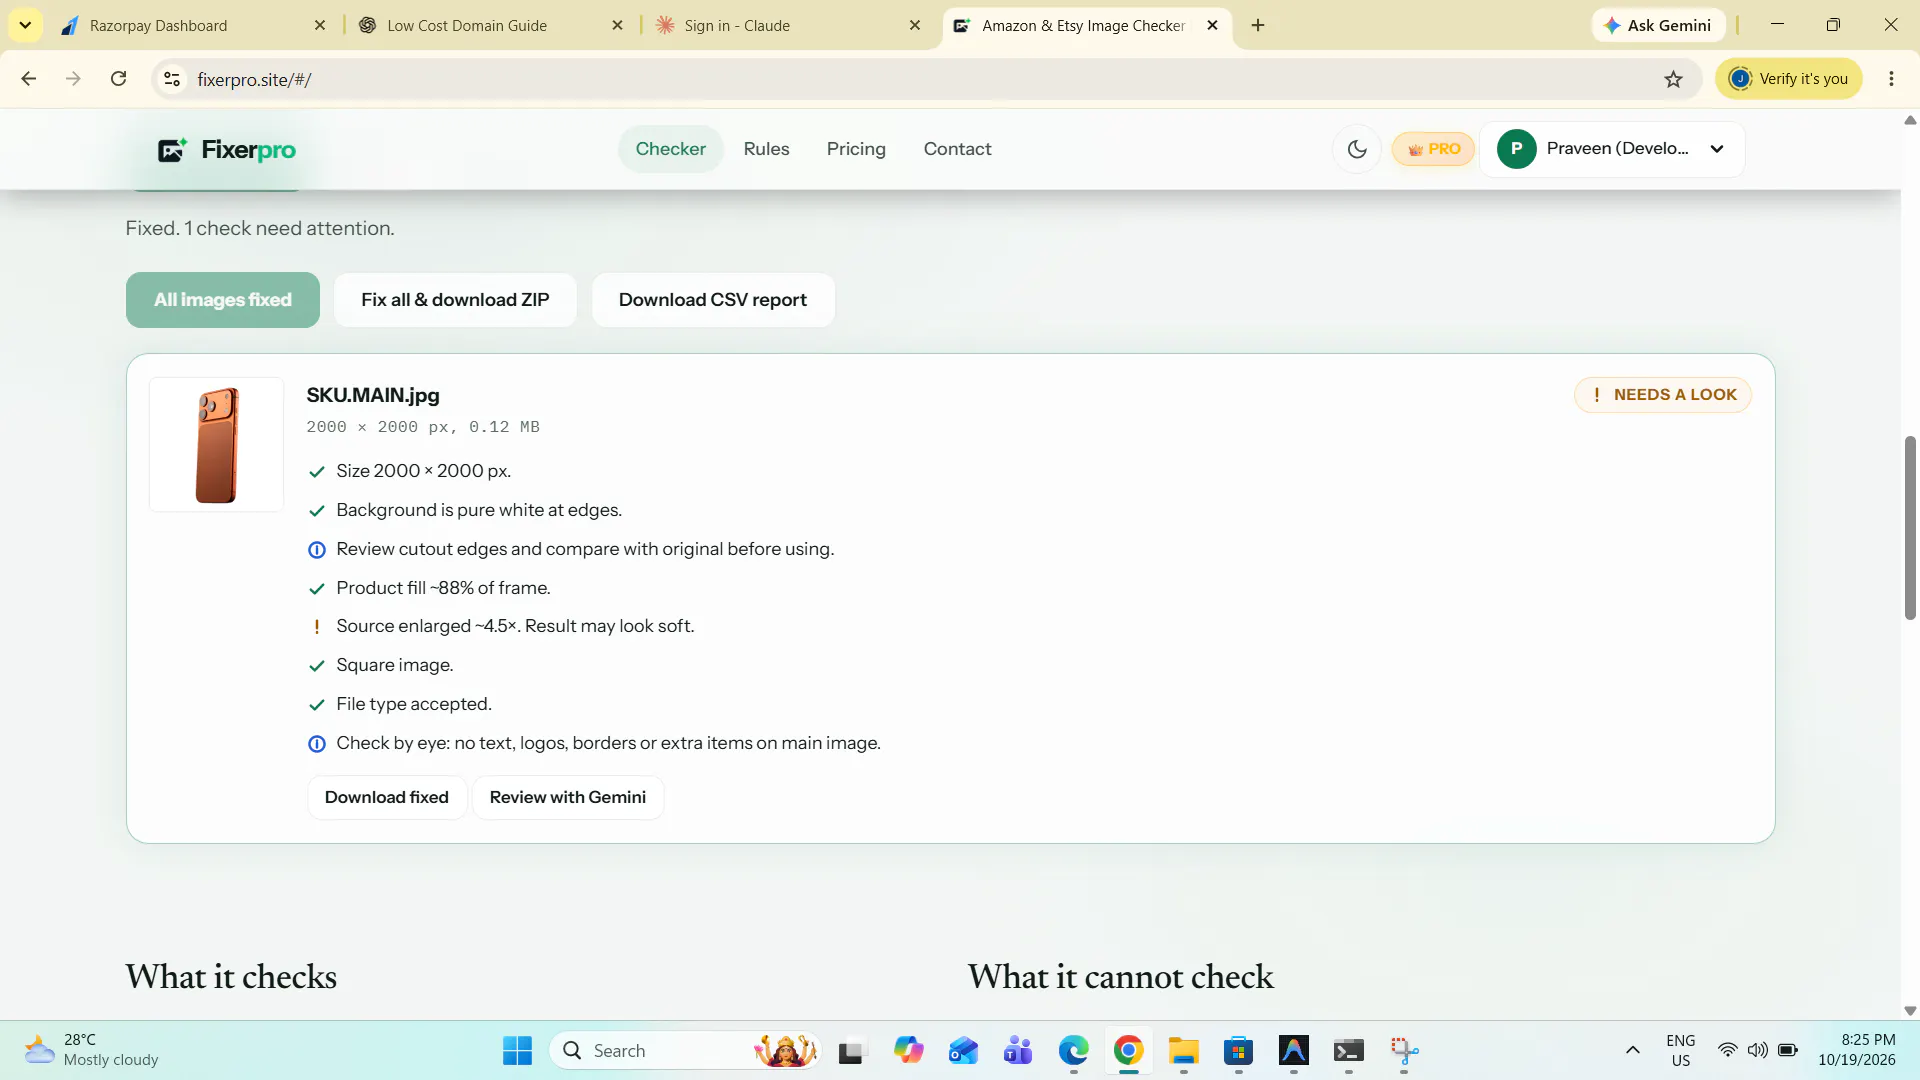Open Windows Start menu

tap(517, 1051)
